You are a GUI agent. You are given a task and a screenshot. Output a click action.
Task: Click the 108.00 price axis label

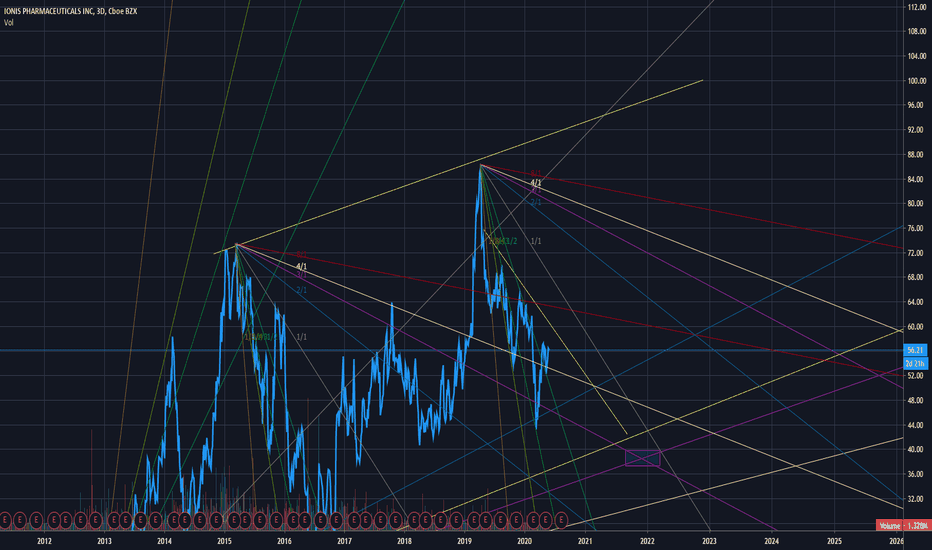click(x=917, y=31)
